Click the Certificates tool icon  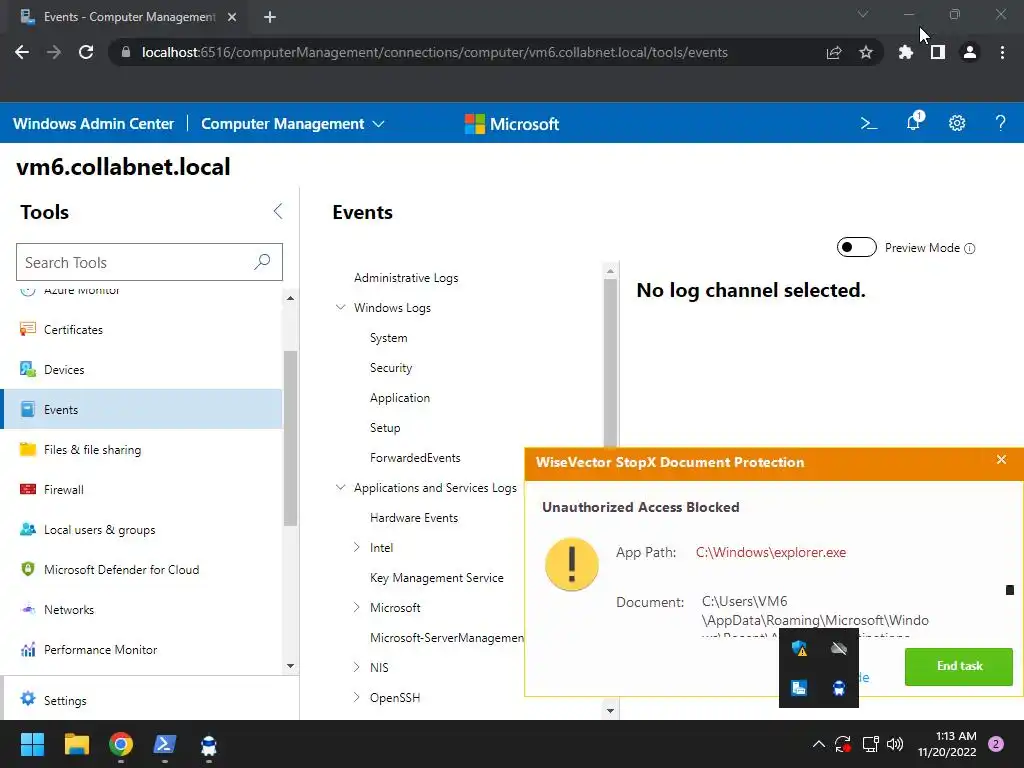27,329
